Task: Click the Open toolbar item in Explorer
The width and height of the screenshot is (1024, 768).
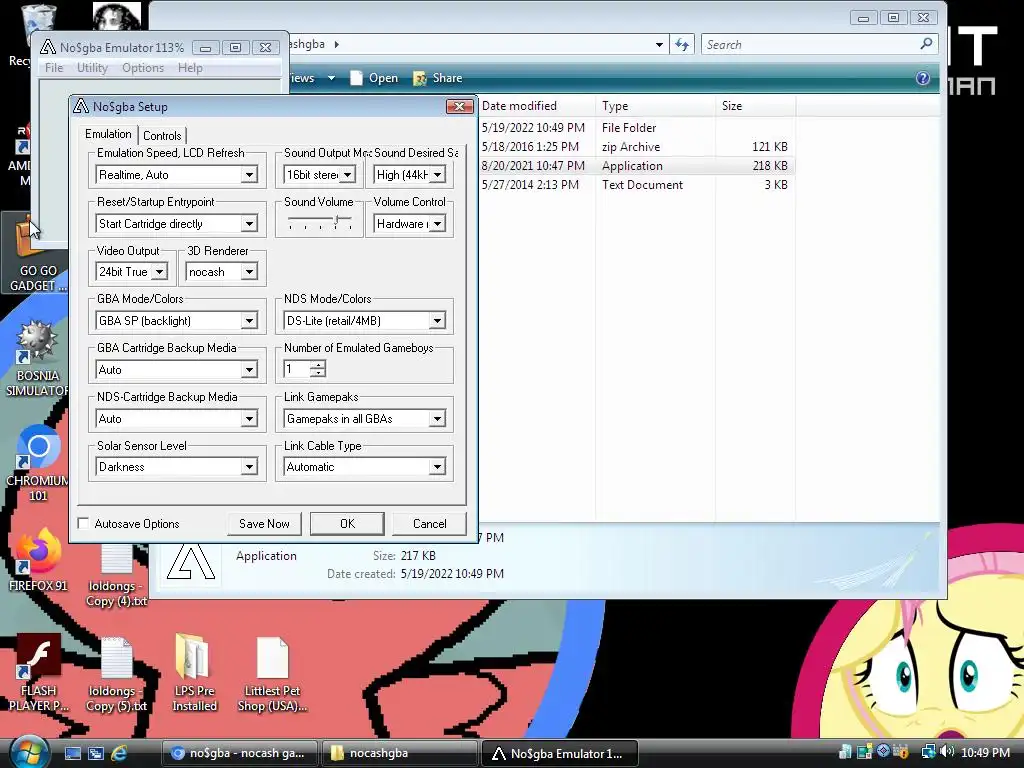Action: [374, 78]
